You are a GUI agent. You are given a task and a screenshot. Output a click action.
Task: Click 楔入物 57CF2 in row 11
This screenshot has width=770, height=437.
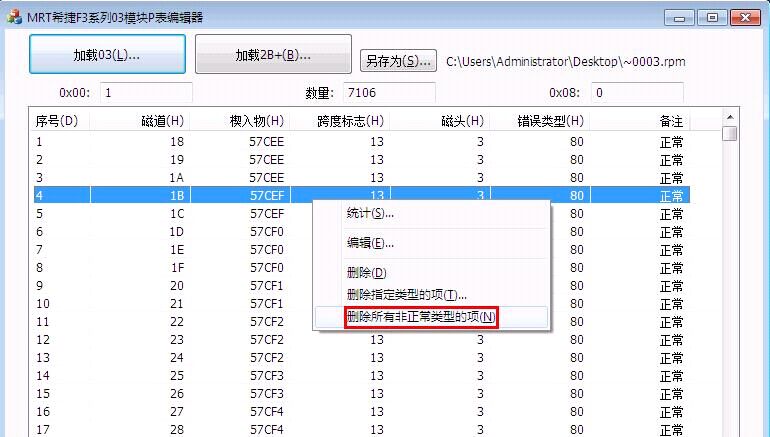tap(267, 322)
